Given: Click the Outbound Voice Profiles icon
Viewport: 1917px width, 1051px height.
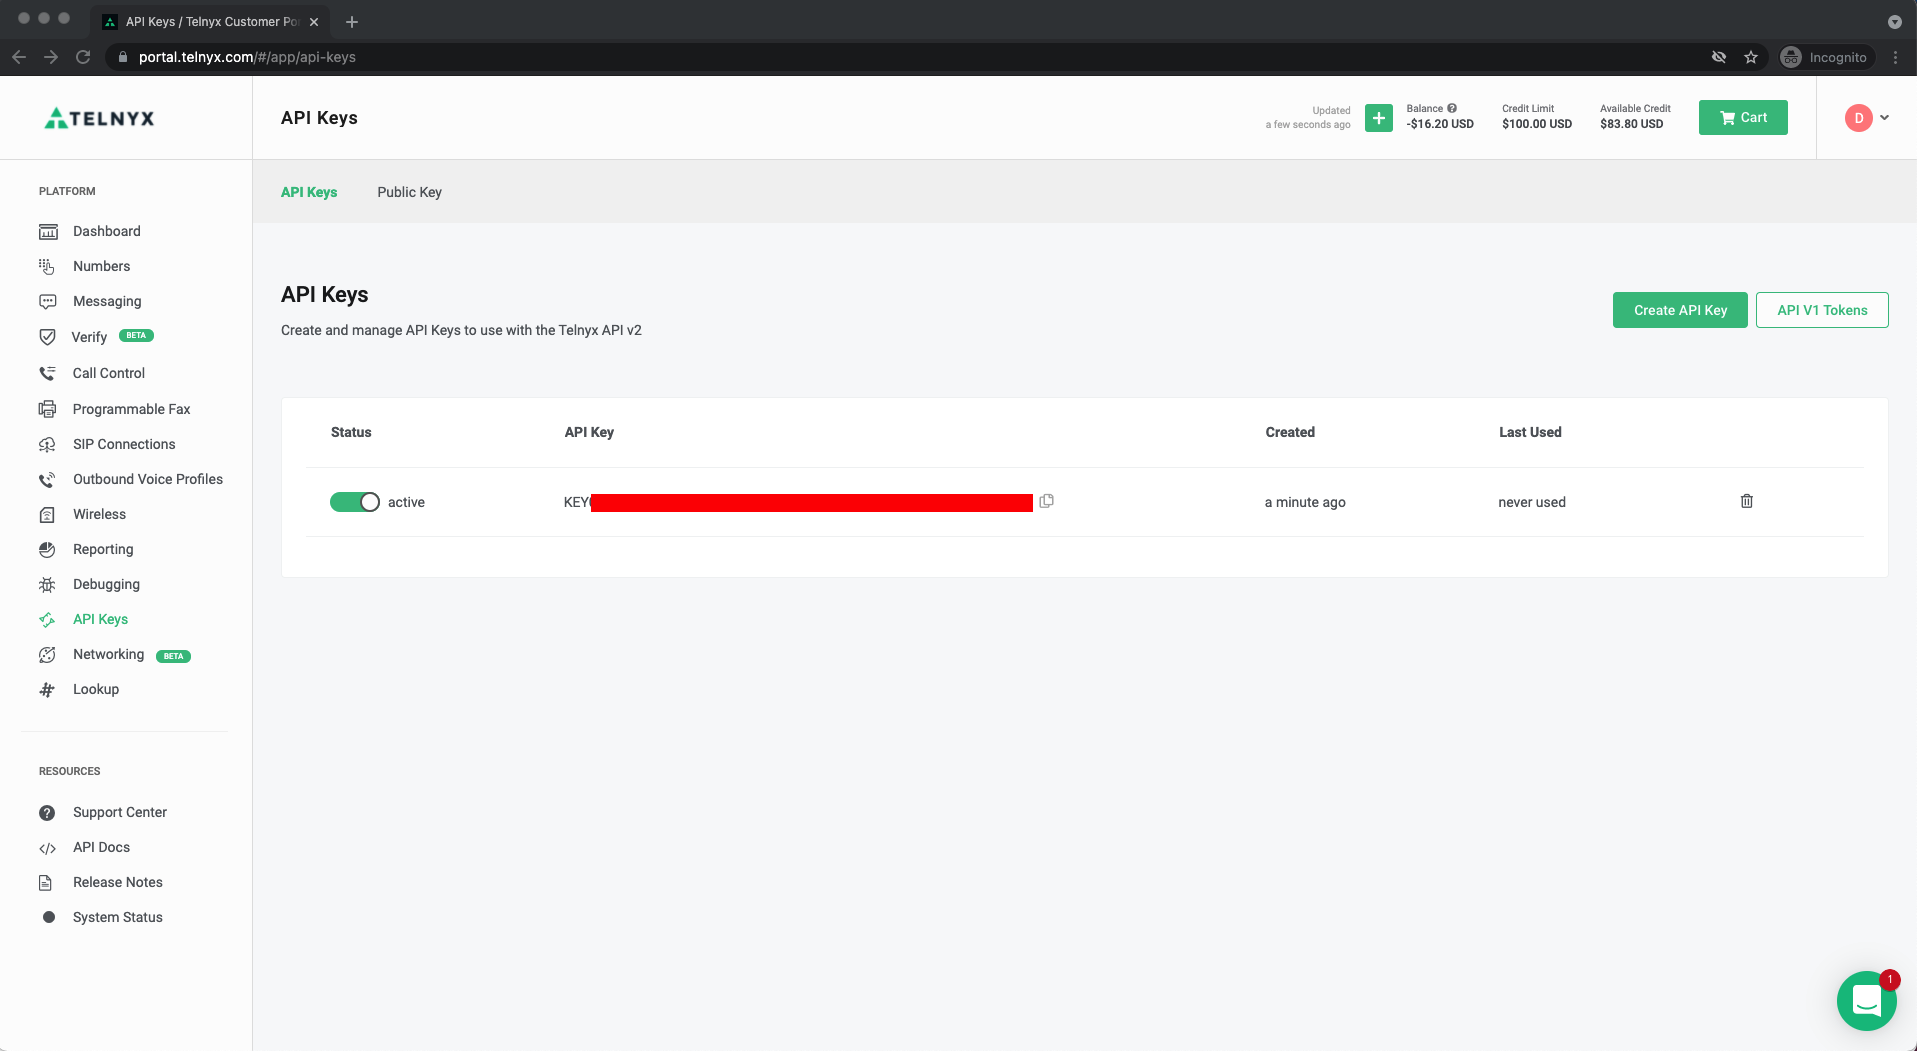Looking at the screenshot, I should (x=47, y=480).
